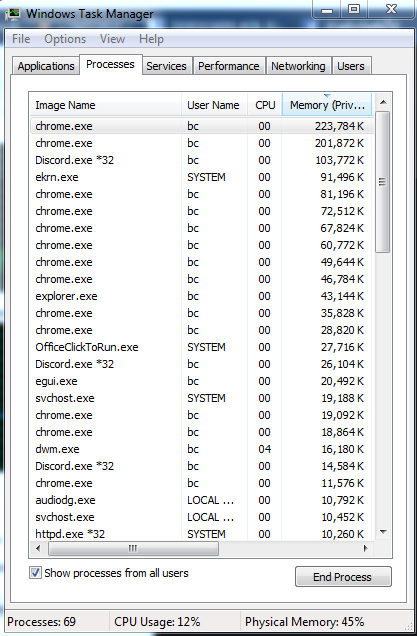Select the explorer.exe process row
Image resolution: width=417 pixels, height=636 pixels.
(x=202, y=296)
